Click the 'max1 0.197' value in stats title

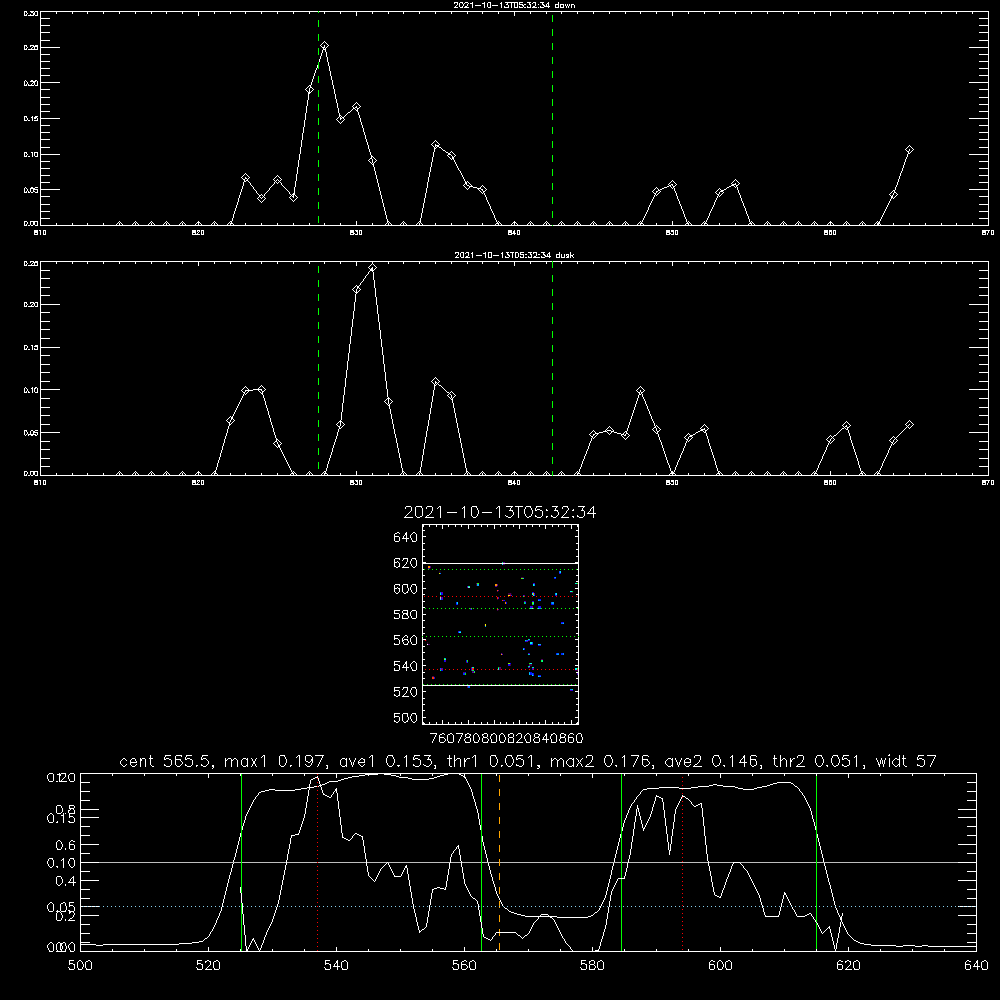point(274,761)
